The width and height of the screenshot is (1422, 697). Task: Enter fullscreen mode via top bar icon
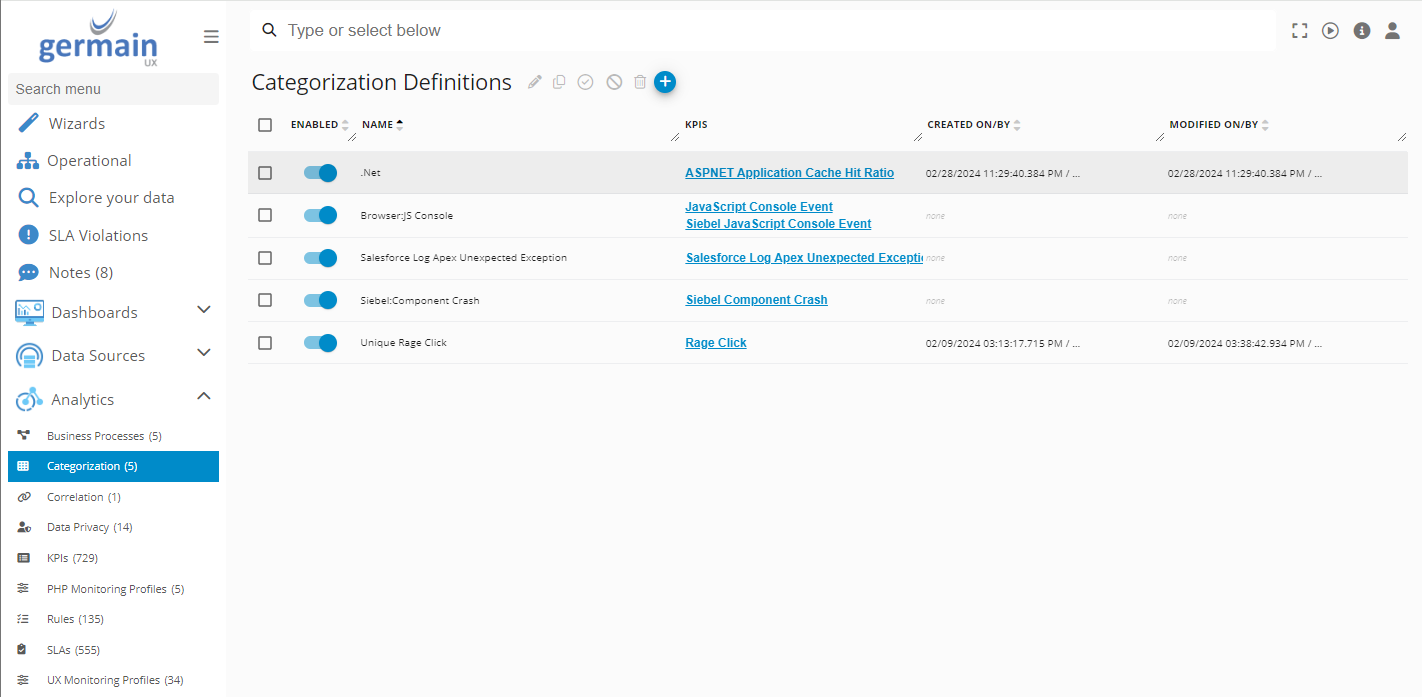click(x=1299, y=31)
